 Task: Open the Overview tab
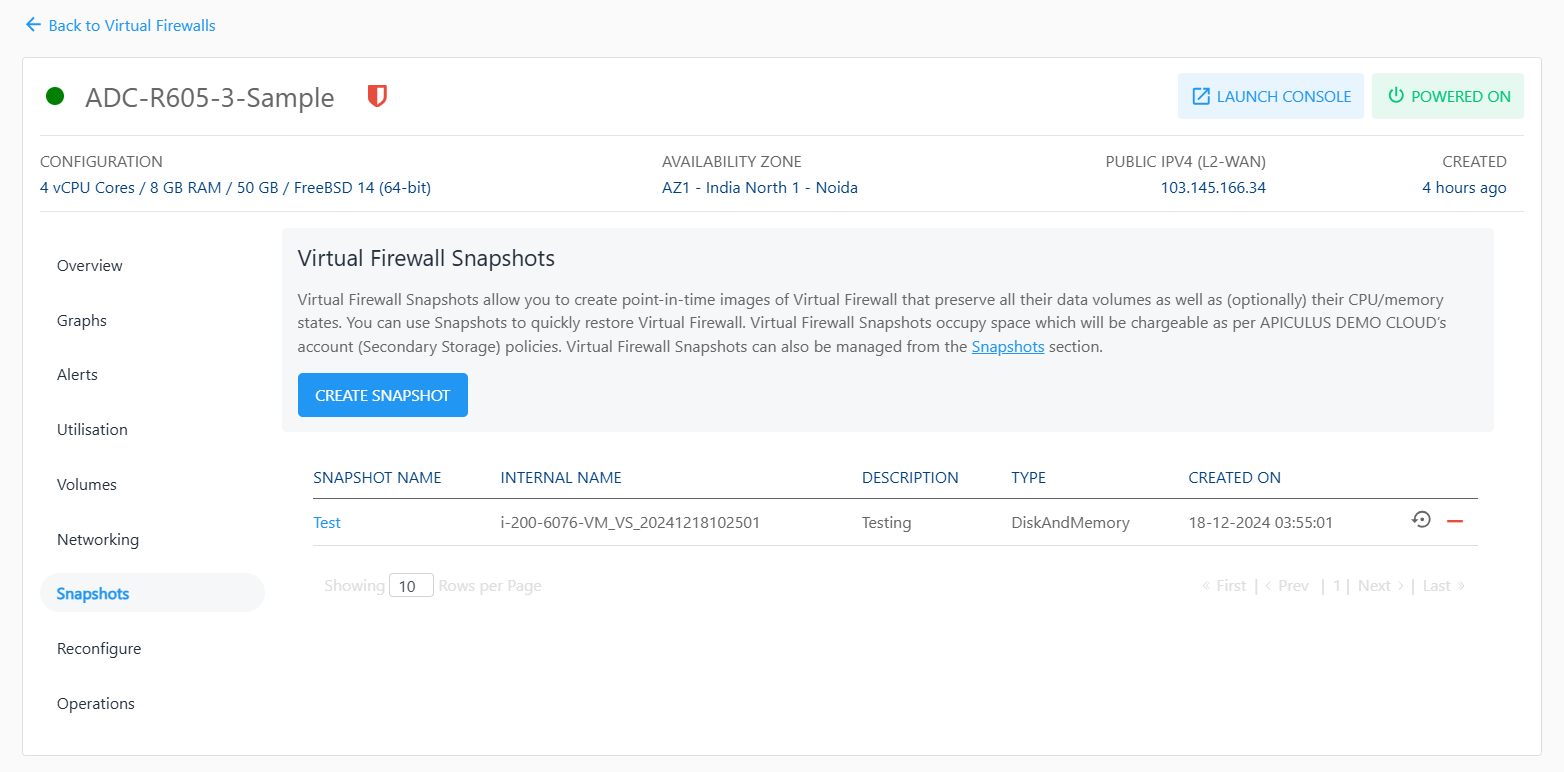pyautogui.click(x=90, y=266)
